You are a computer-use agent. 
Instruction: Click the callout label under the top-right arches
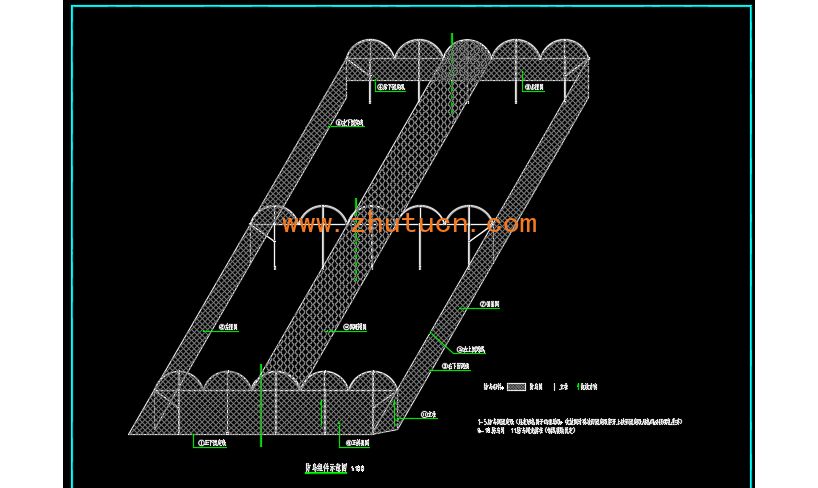(x=534, y=87)
